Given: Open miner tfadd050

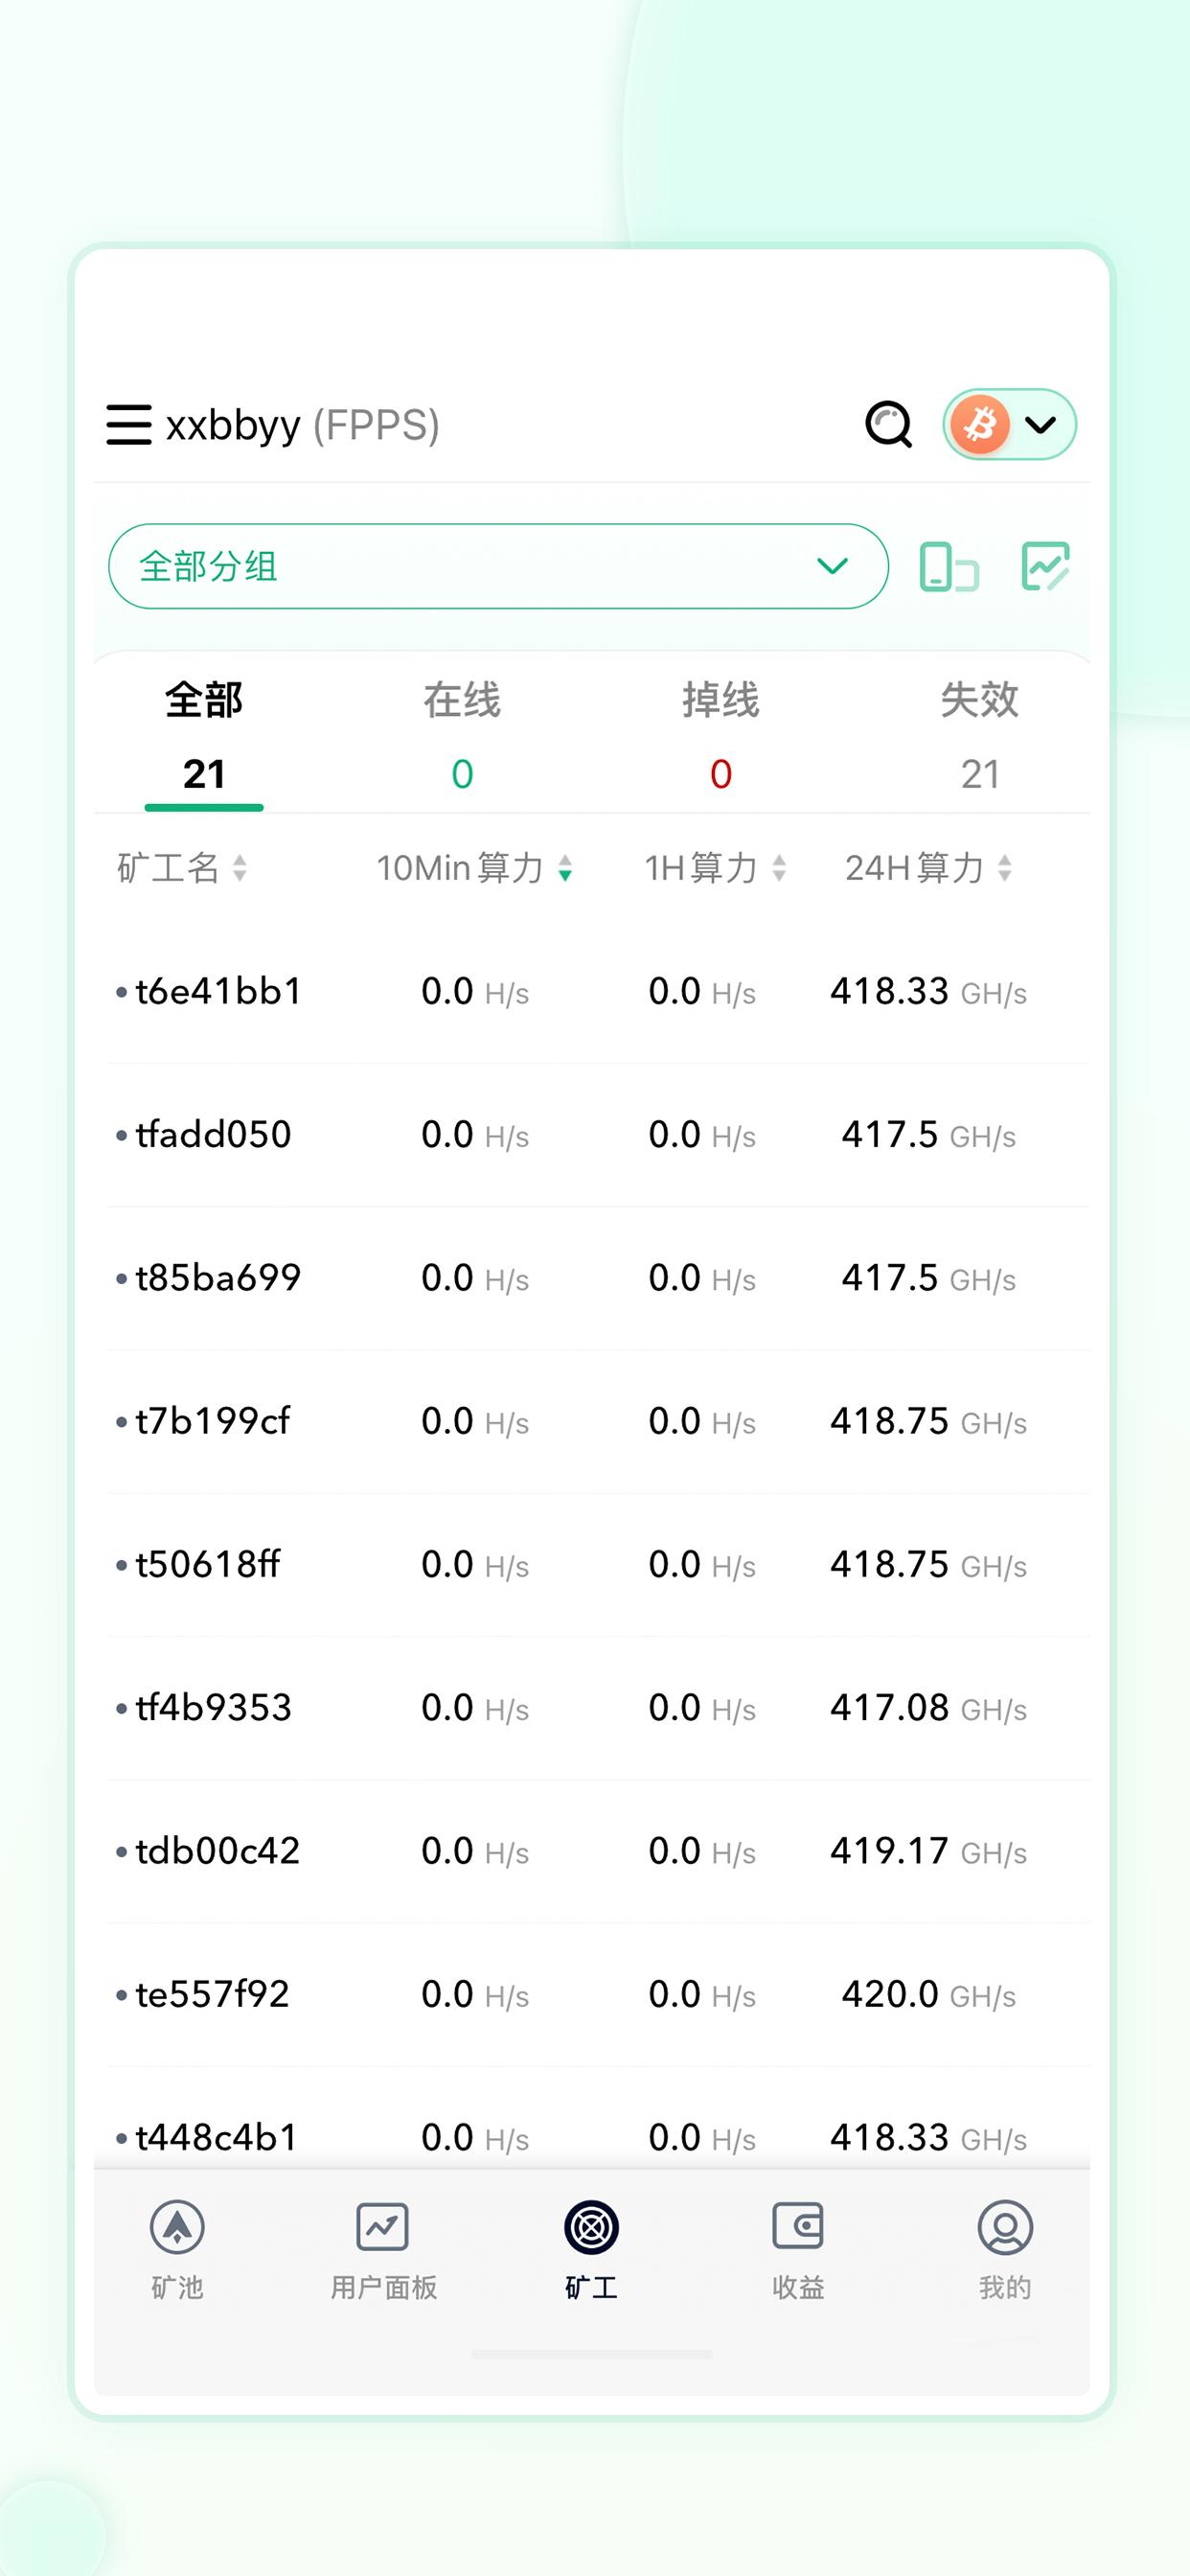Looking at the screenshot, I should coord(598,1135).
